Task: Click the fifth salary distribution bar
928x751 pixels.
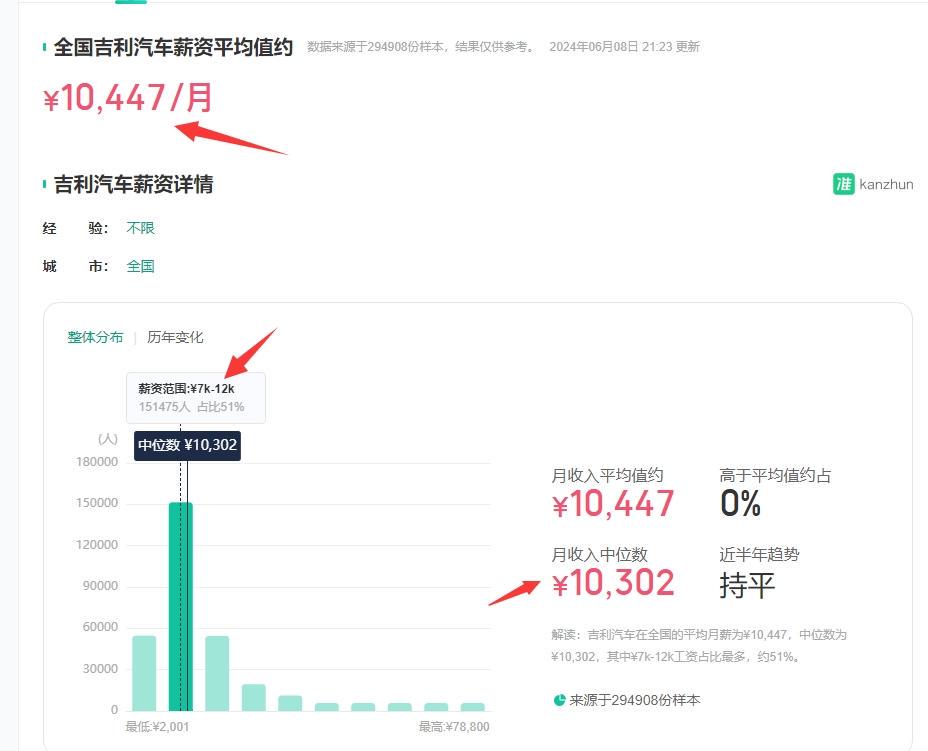Action: pyautogui.click(x=290, y=703)
